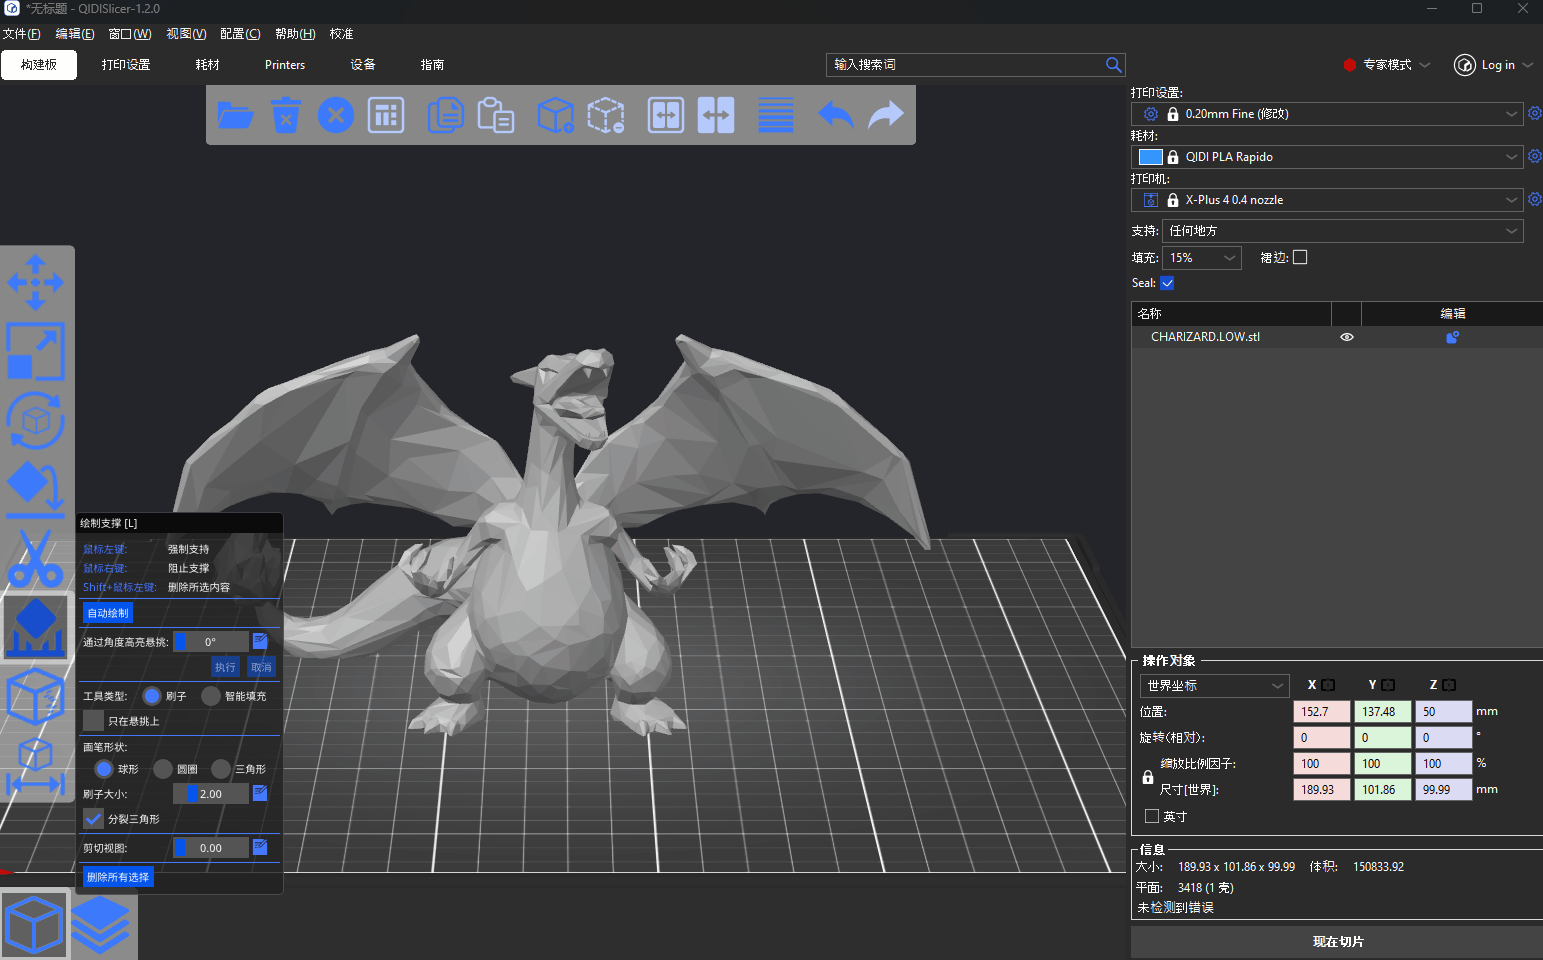Click the 删除所有选择 button
The height and width of the screenshot is (960, 1543).
point(118,877)
